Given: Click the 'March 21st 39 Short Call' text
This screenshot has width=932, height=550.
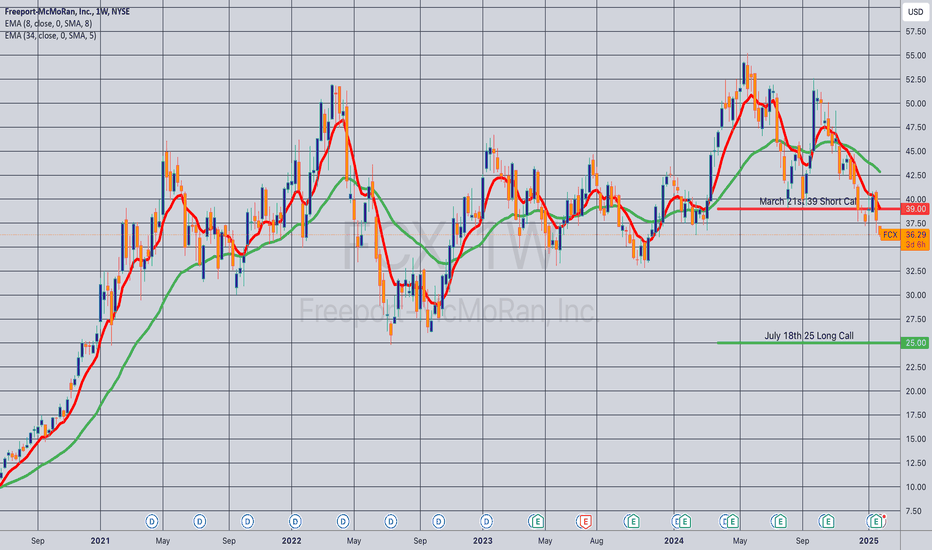Looking at the screenshot, I should coord(808,202).
